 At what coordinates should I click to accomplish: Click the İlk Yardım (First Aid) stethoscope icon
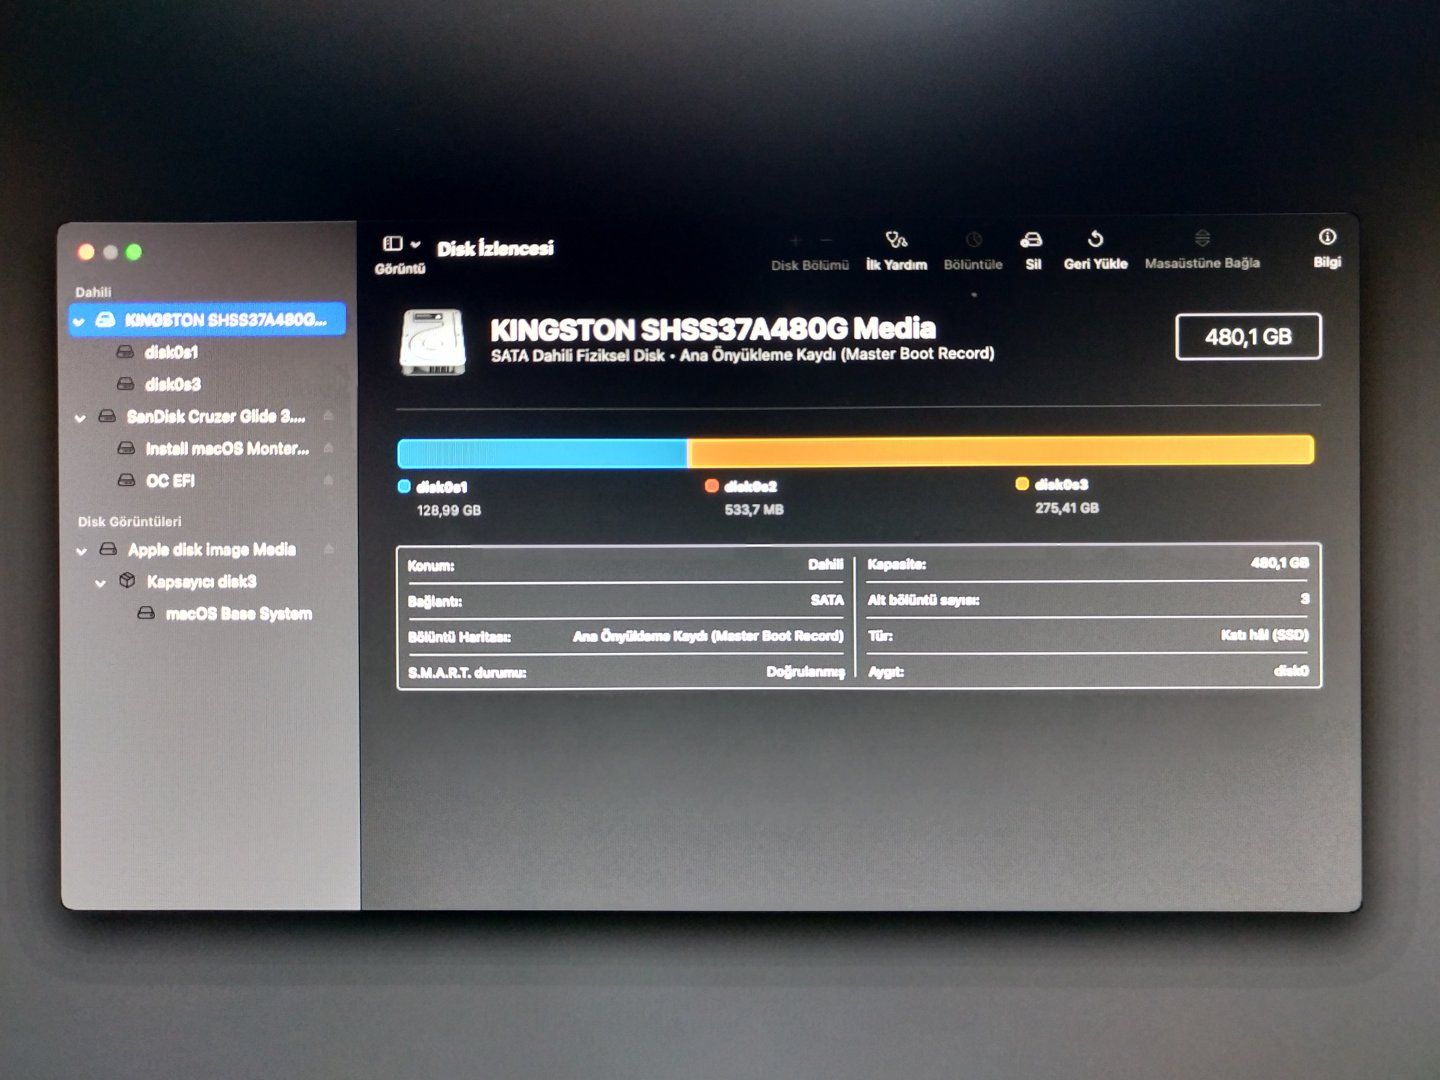click(x=896, y=240)
